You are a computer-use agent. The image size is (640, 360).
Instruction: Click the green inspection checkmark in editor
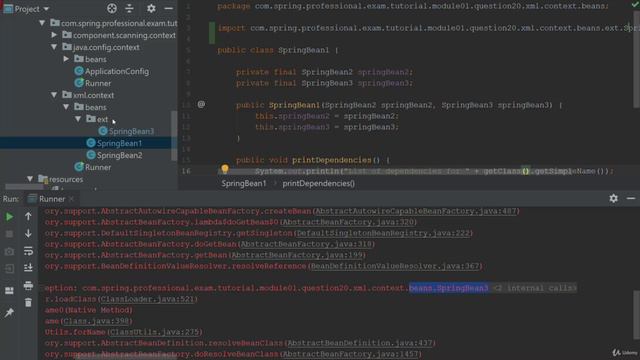pos(635,5)
